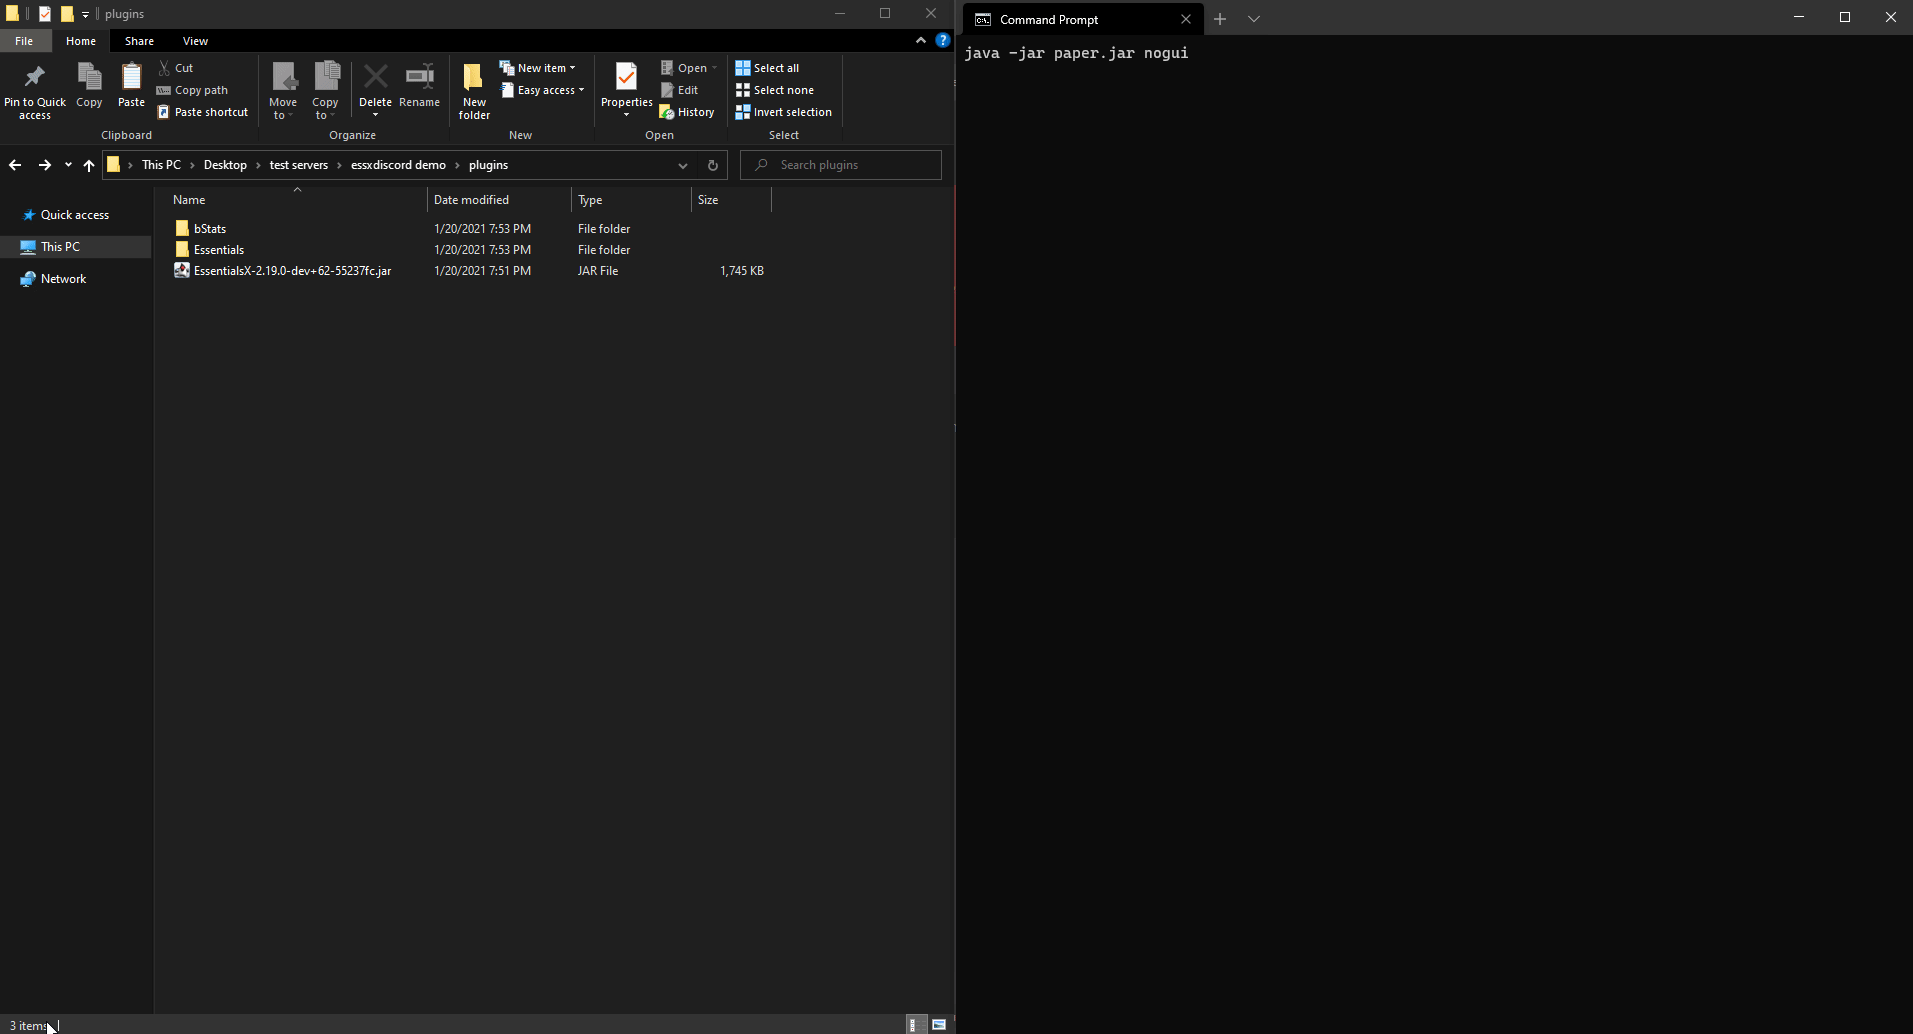Expand the New item dropdown
The image size is (1913, 1034).
(x=538, y=68)
